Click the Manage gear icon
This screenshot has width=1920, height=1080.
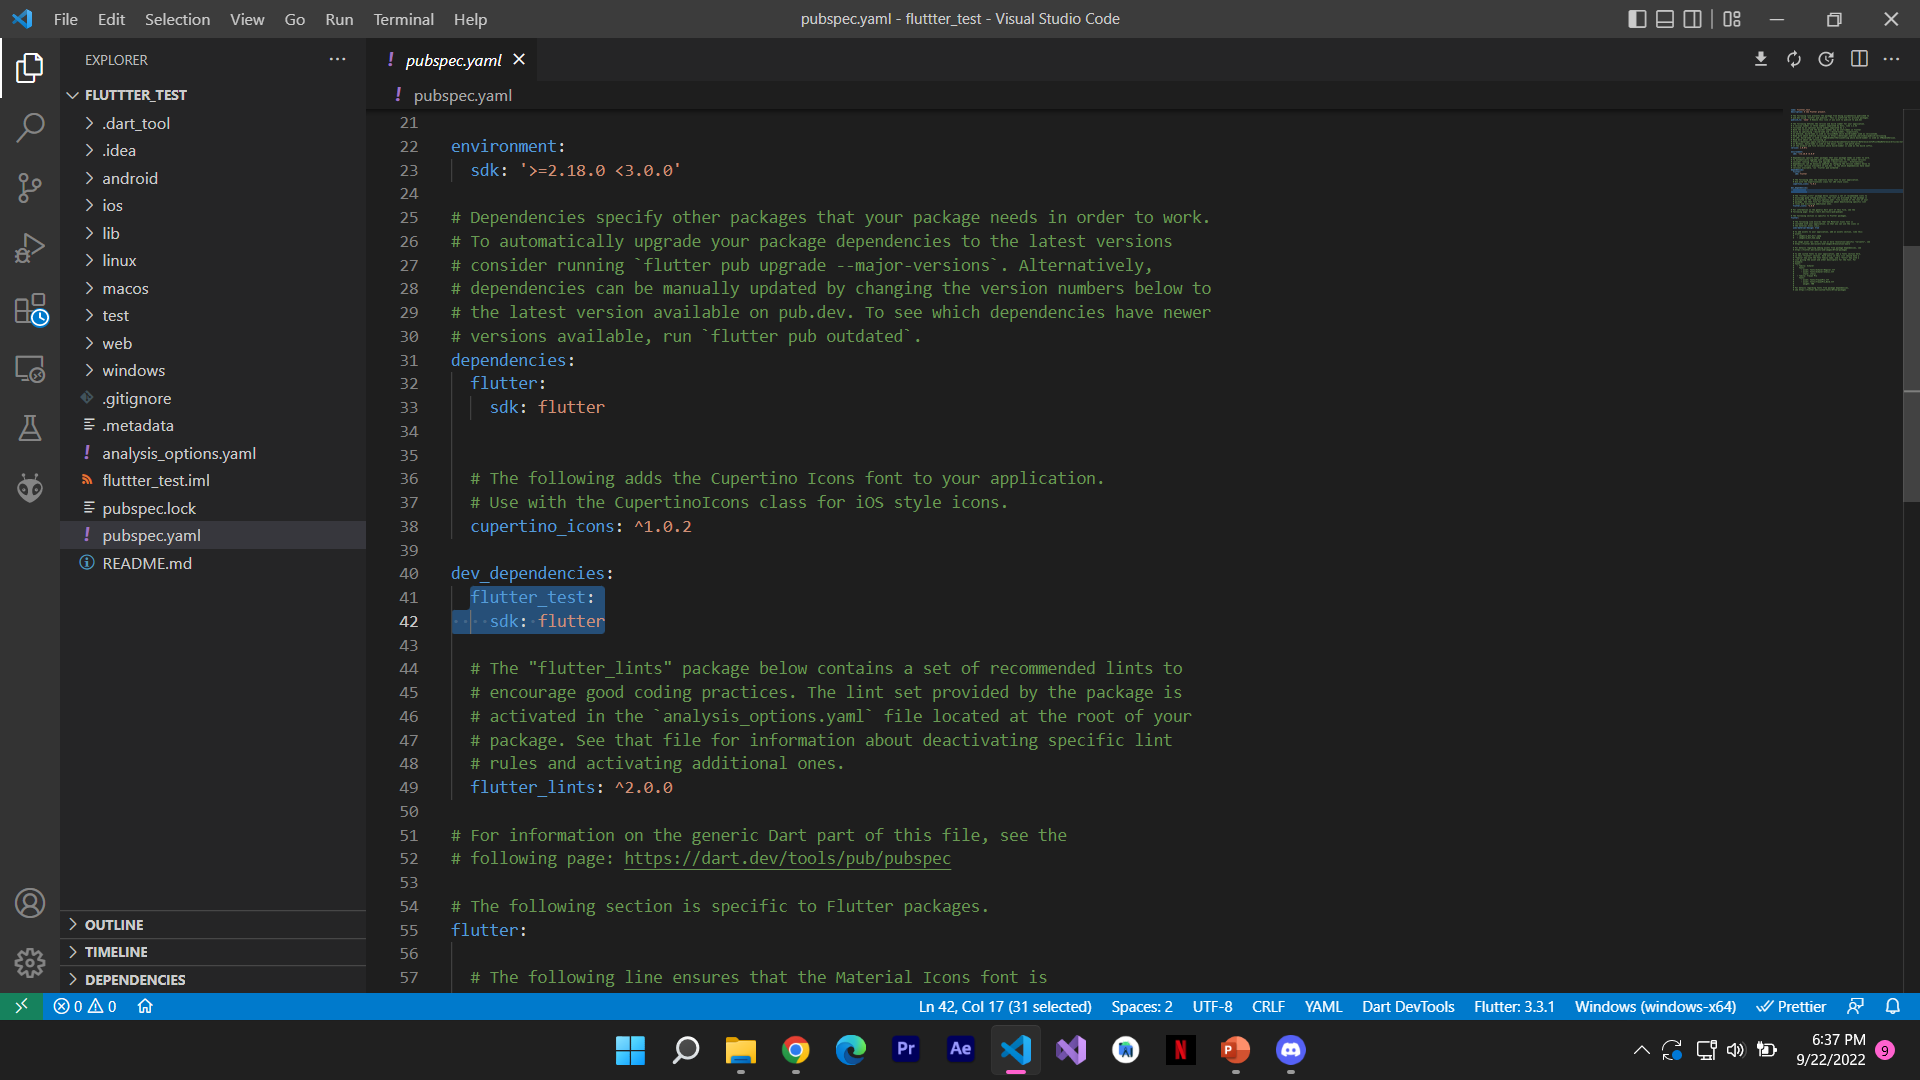[30, 963]
